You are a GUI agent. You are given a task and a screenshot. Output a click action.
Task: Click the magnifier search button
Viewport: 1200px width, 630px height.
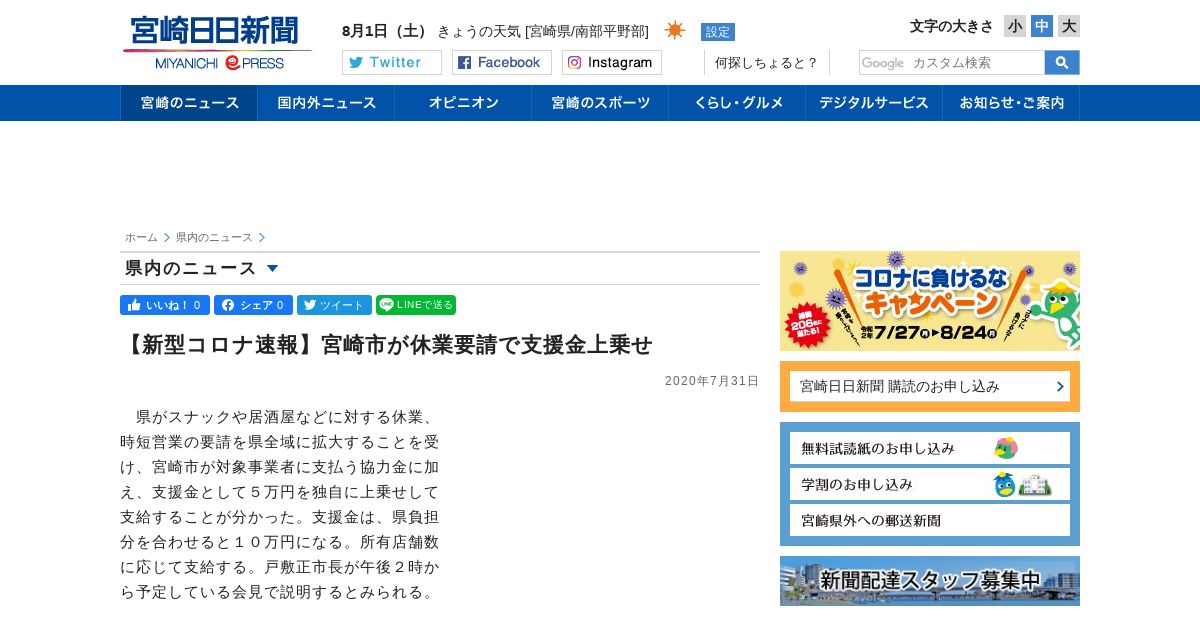[x=1062, y=62]
